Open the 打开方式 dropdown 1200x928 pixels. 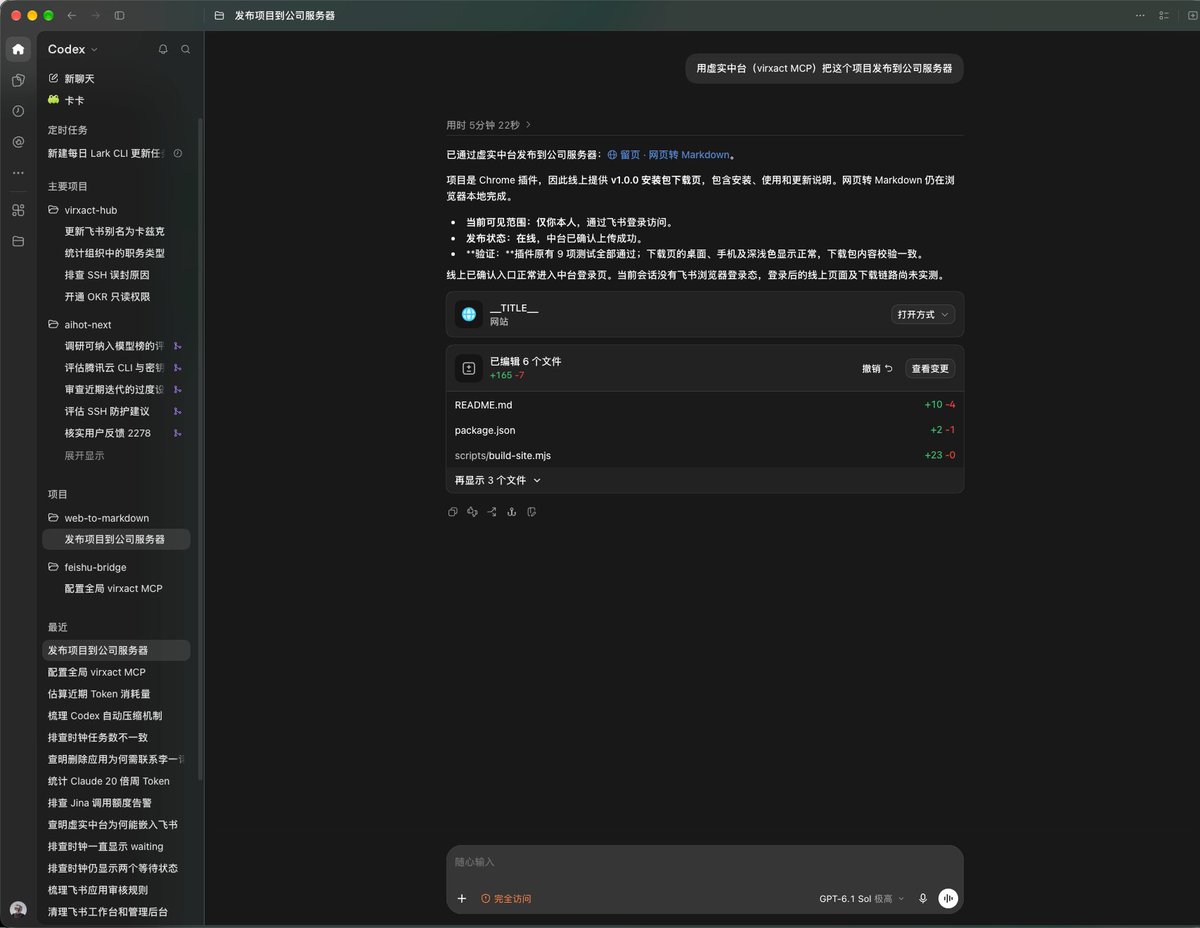pos(923,314)
